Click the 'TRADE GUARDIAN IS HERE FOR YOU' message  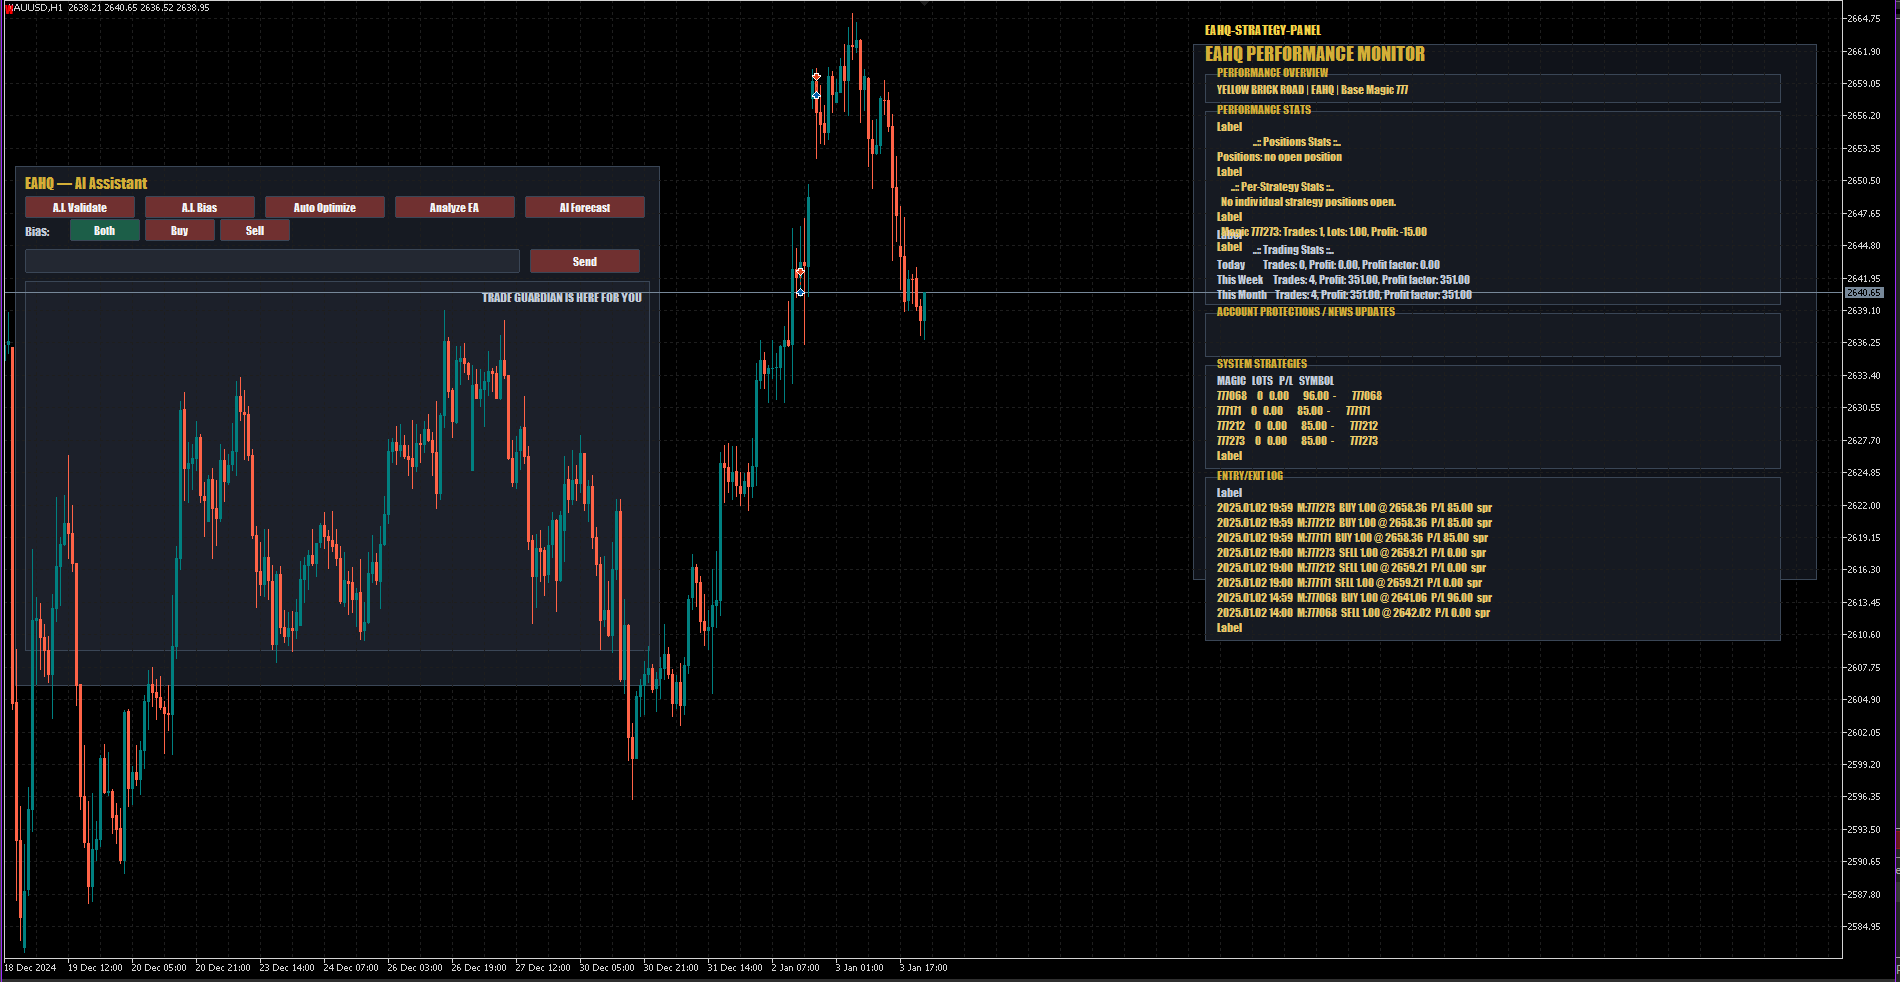click(x=562, y=298)
